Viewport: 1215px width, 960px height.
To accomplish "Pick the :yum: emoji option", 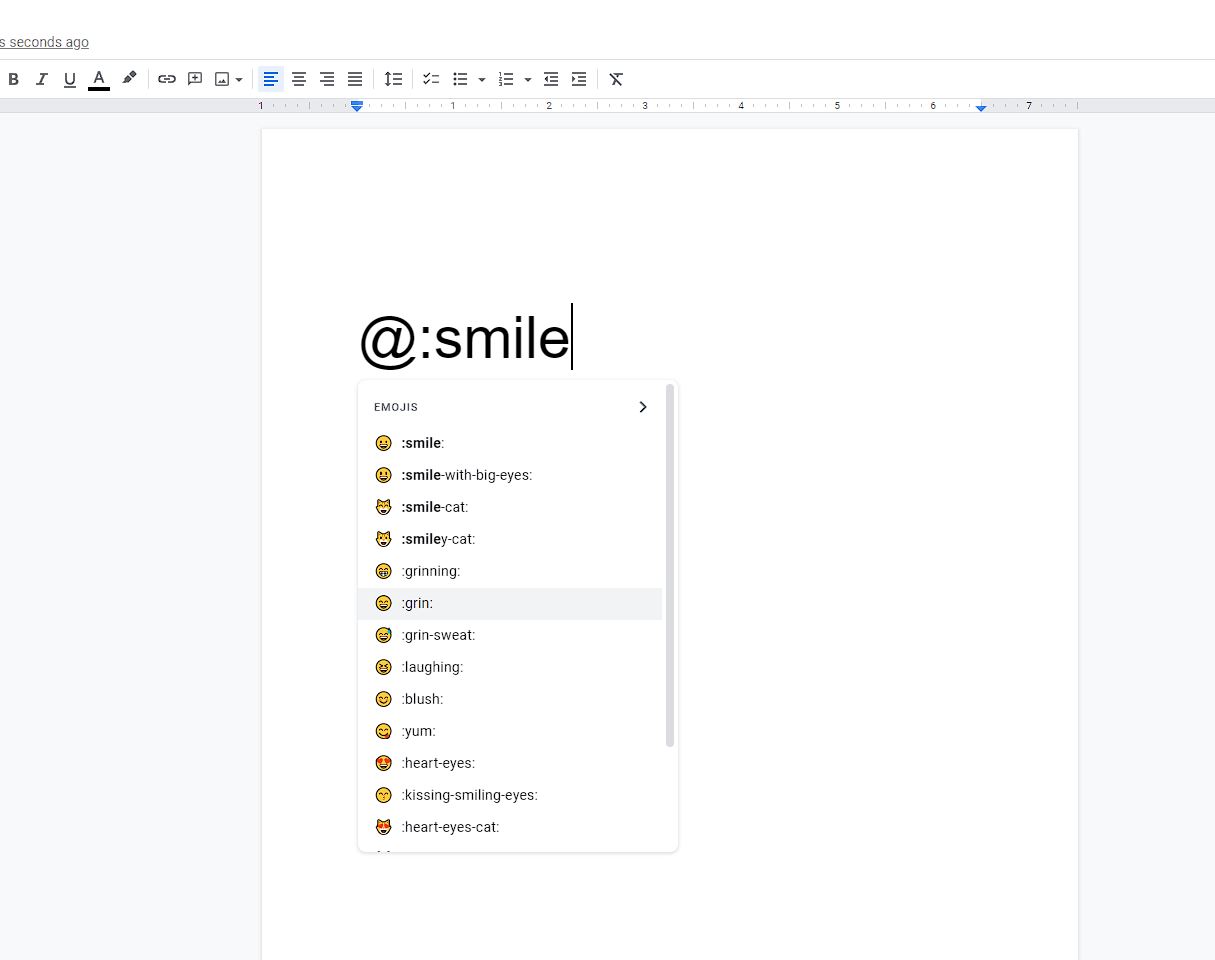I will point(510,731).
